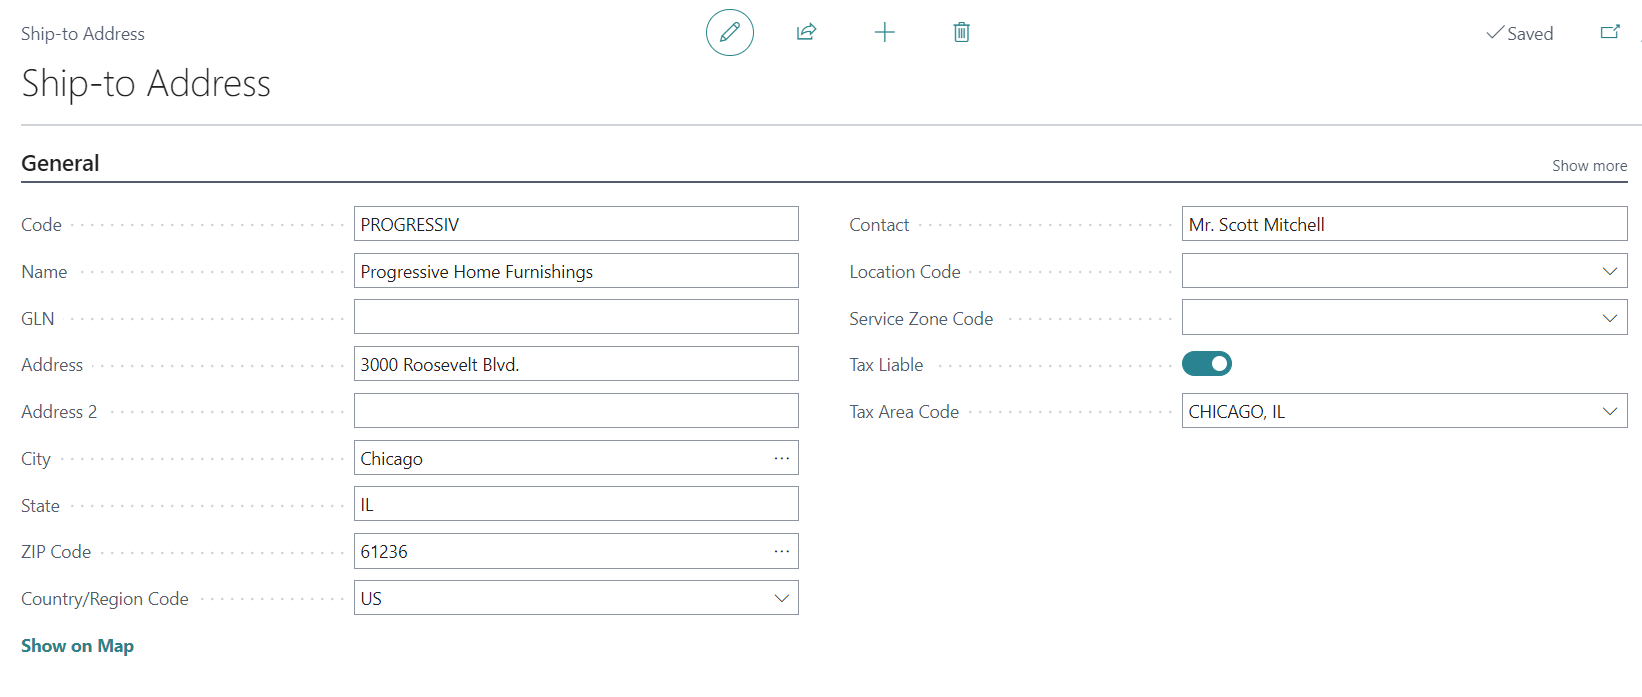Select the Contact field
Screen dimensions: 1642x697
tap(1403, 224)
